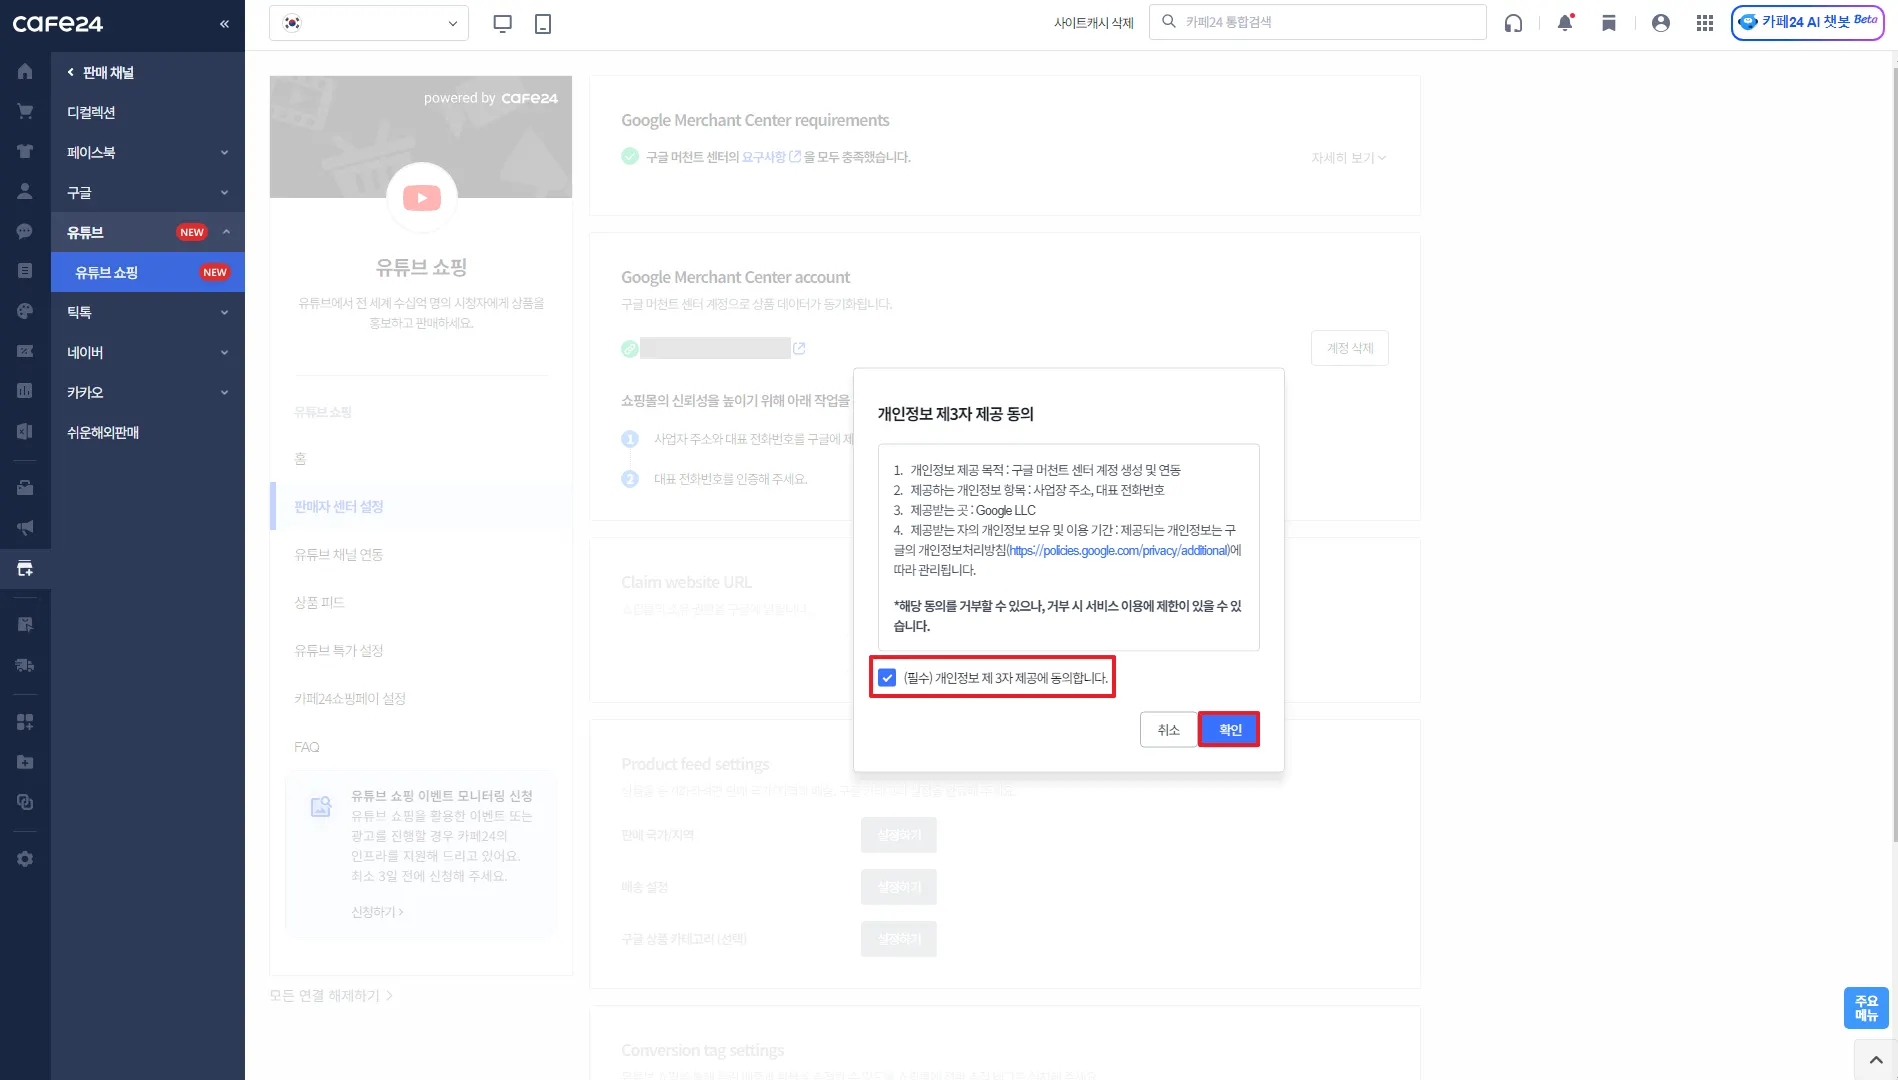The height and width of the screenshot is (1080, 1898).
Task: Open the storefront sales channel icon
Action: 25,568
